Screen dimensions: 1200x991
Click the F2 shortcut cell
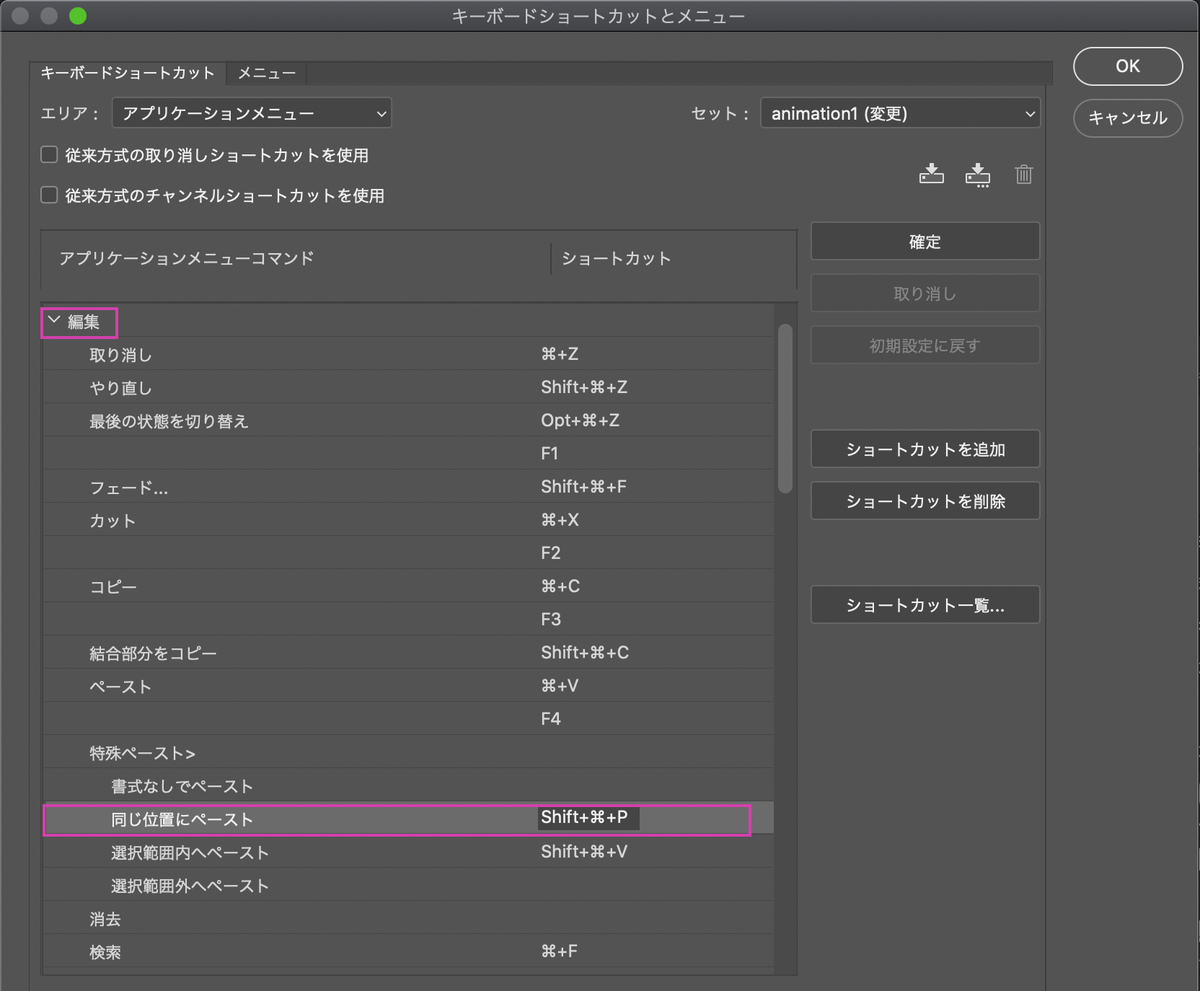pyautogui.click(x=551, y=553)
